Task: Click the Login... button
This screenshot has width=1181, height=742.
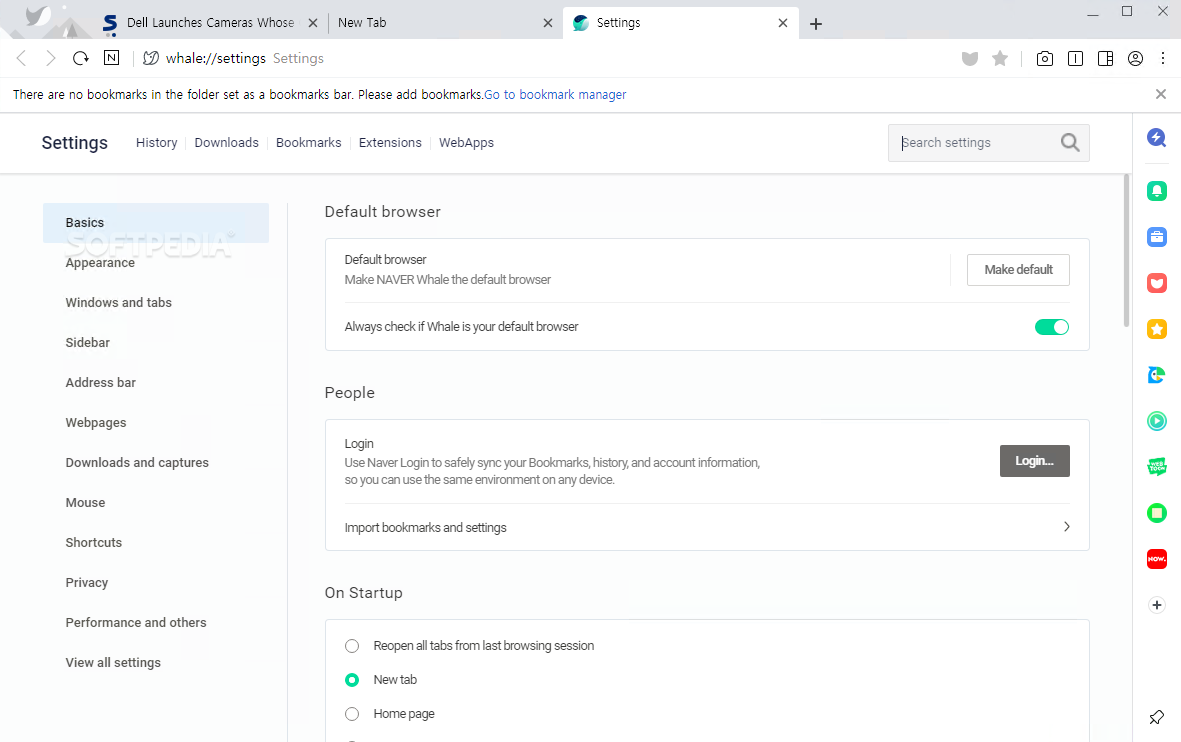Action: 1034,461
